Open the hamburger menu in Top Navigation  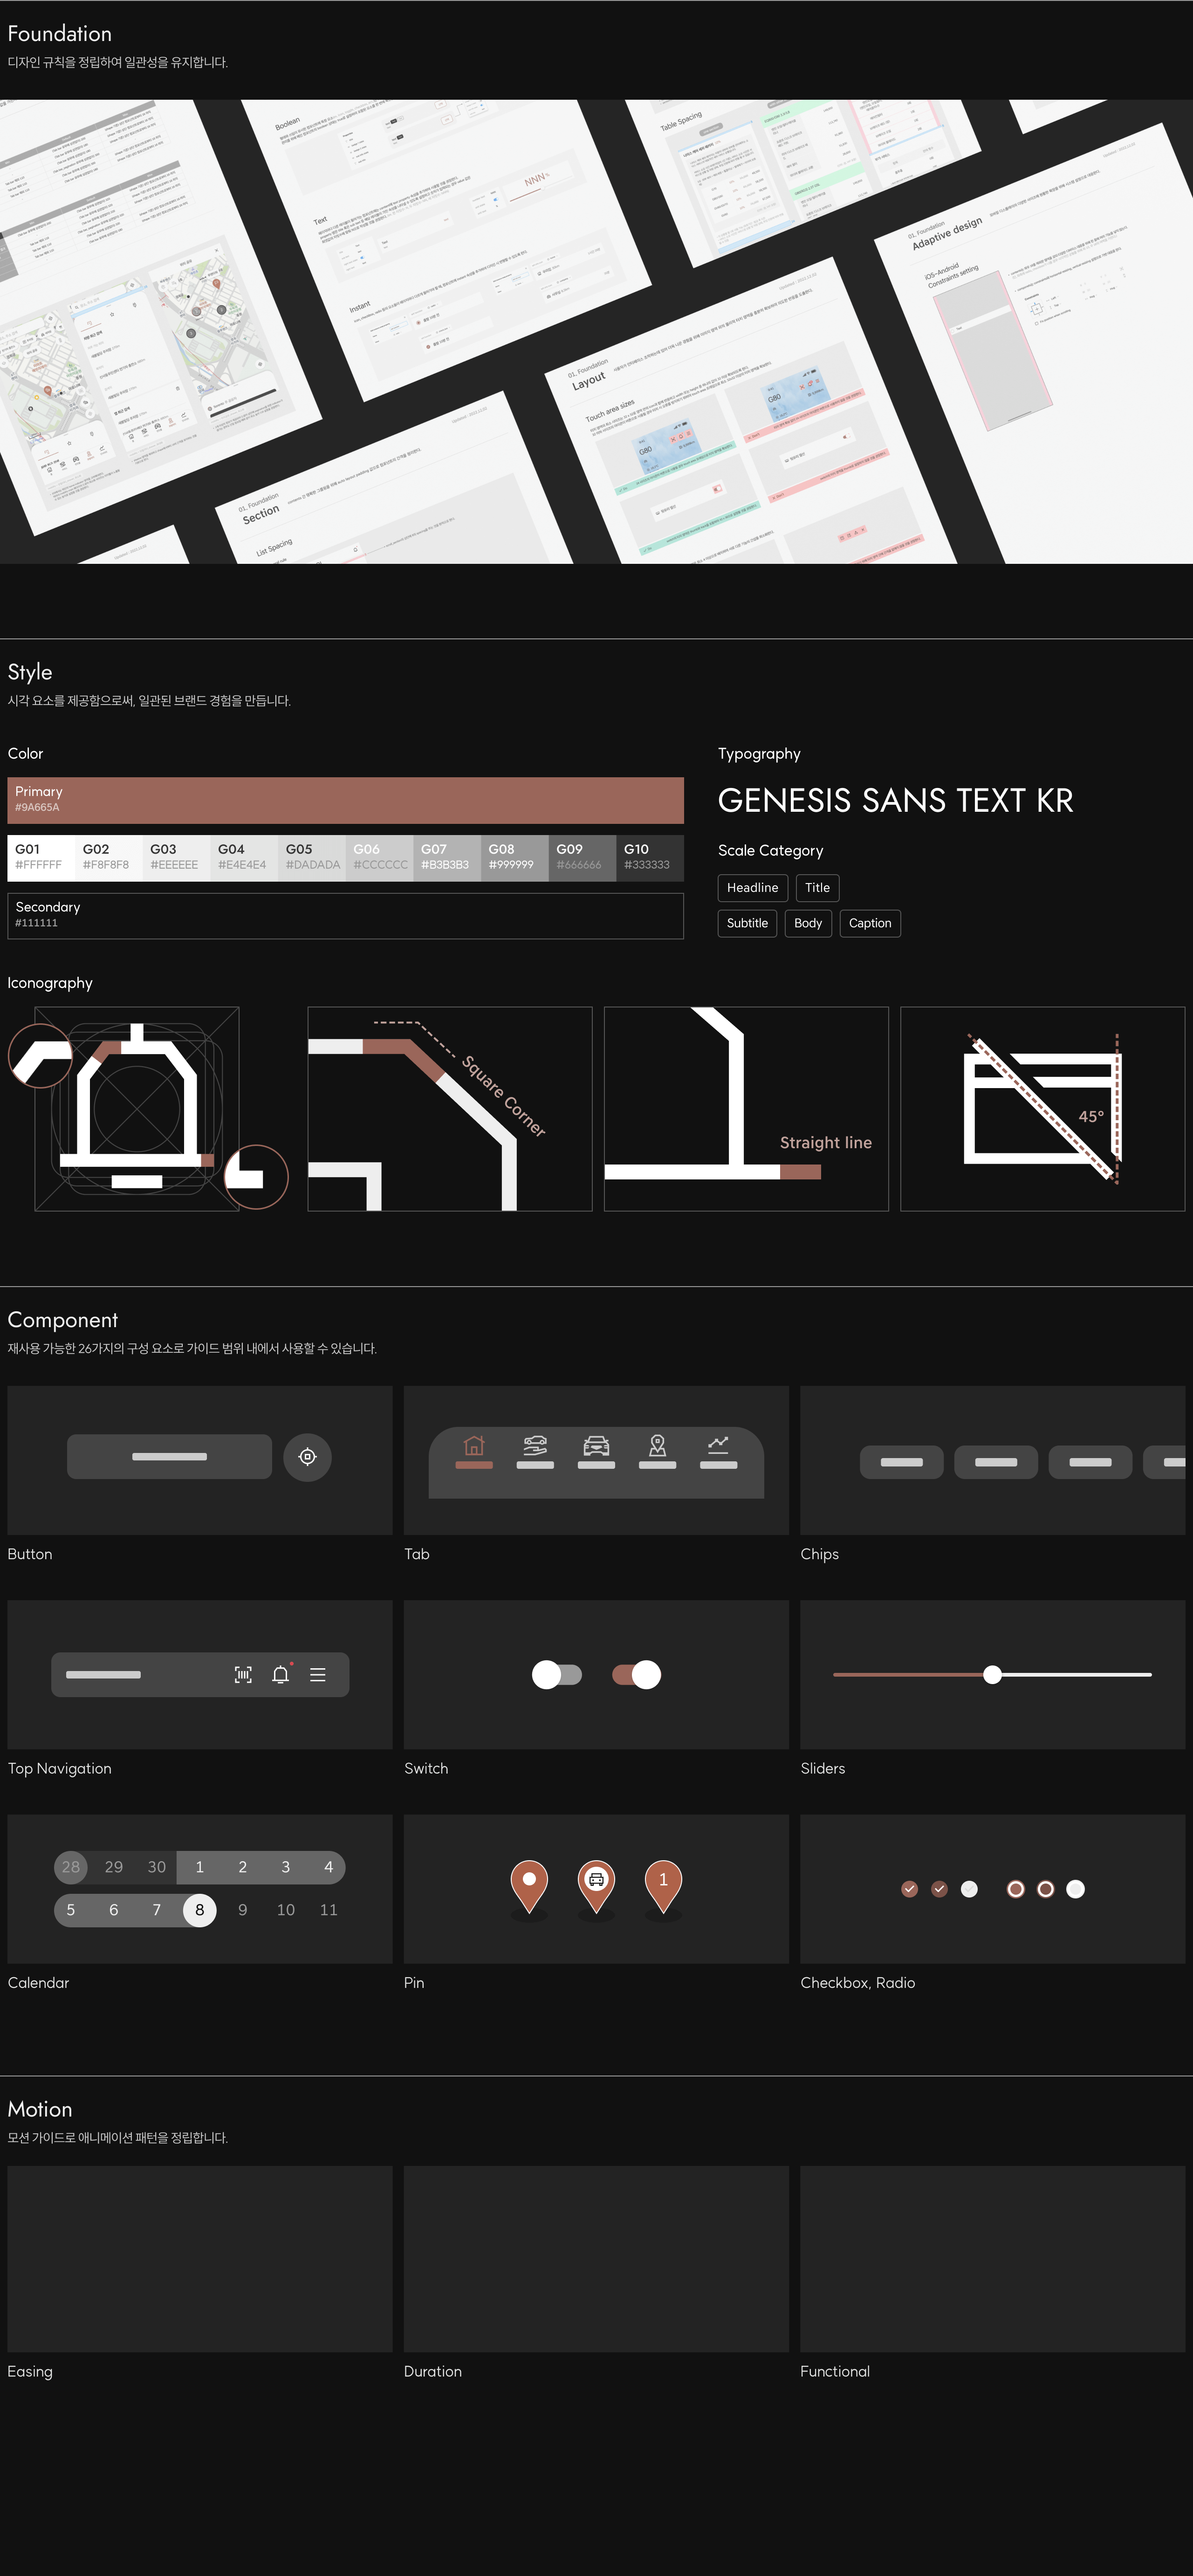(x=318, y=1675)
